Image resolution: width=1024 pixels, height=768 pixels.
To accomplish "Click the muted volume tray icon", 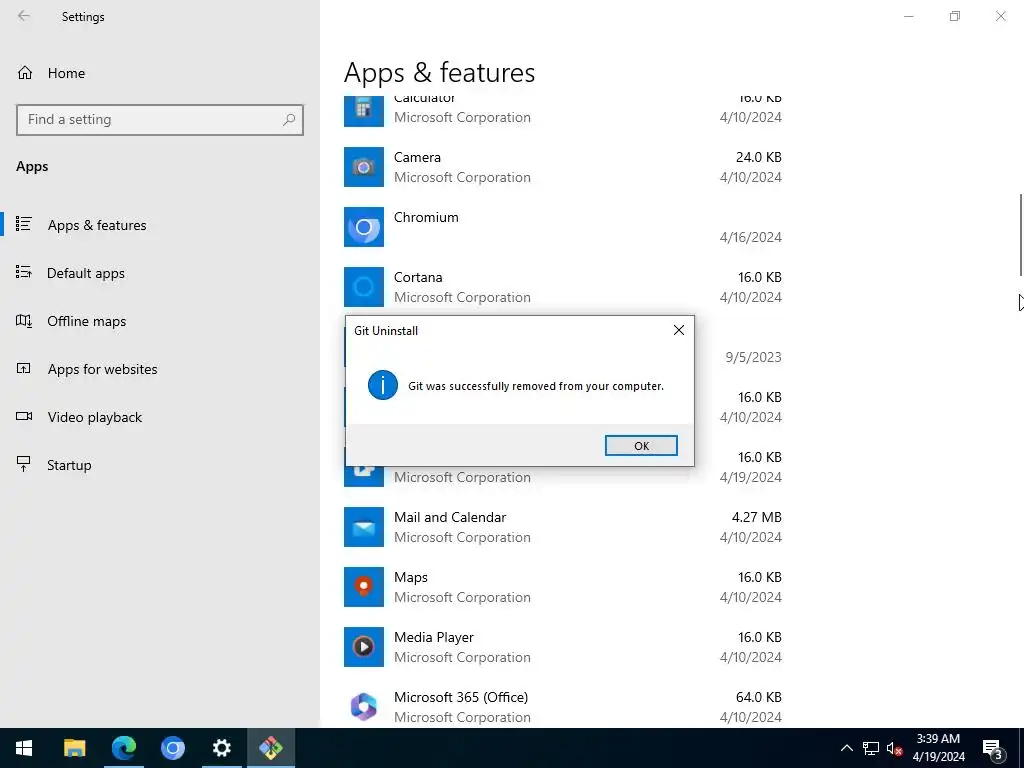I will click(x=894, y=748).
